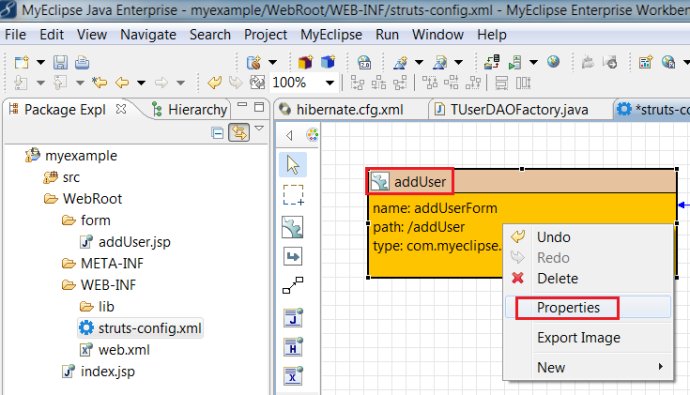Image resolution: width=690 pixels, height=395 pixels.
Task: Select web.xml in the tree
Action: click(x=124, y=350)
